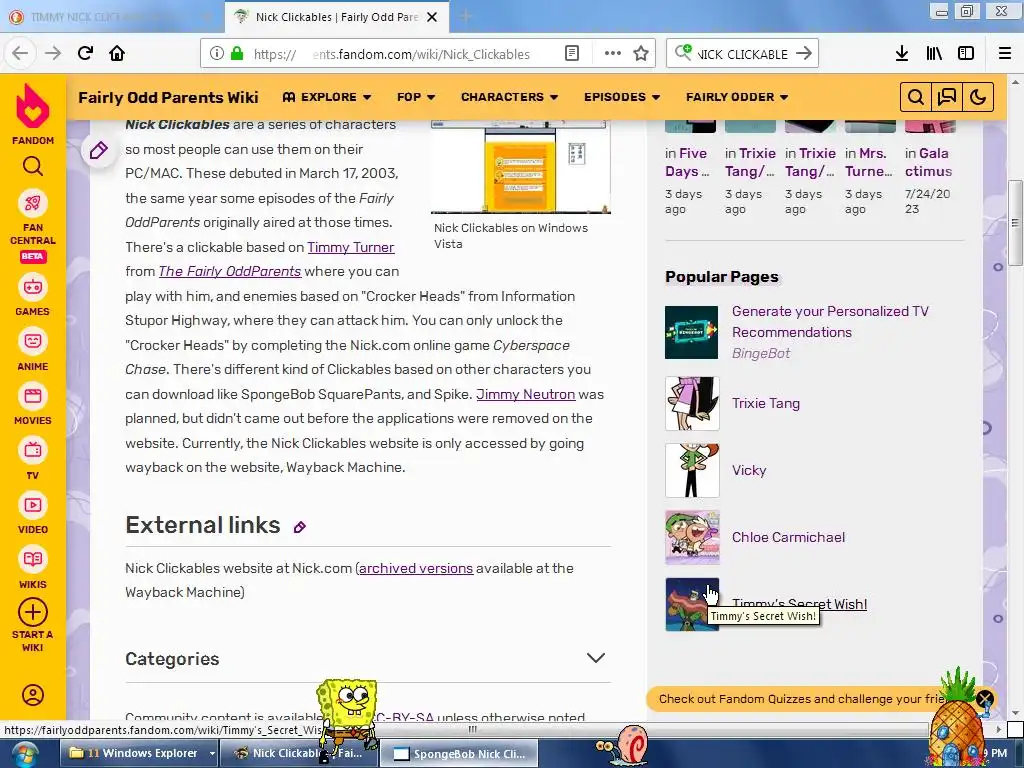Submit search with the arrow button
The height and width of the screenshot is (768, 1024).
click(804, 54)
